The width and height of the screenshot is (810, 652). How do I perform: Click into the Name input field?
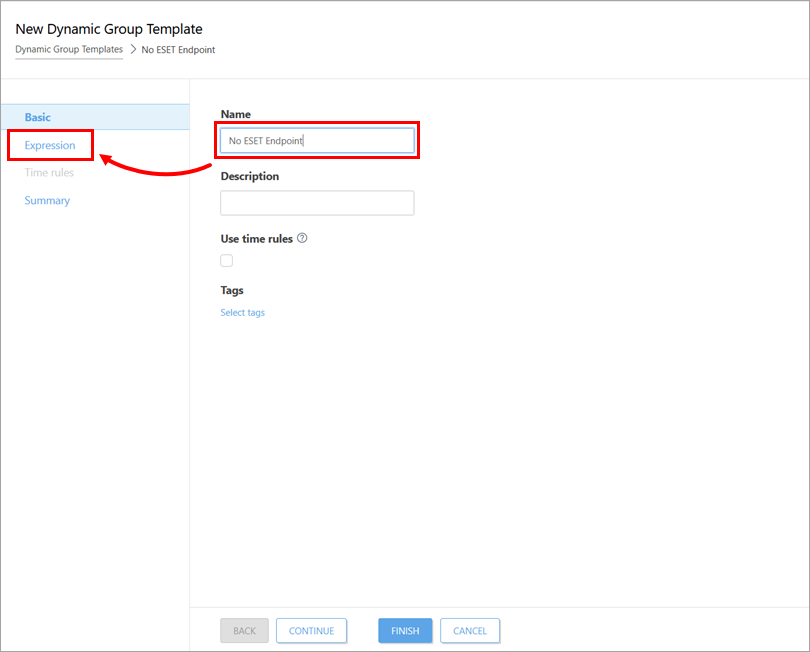pos(317,141)
